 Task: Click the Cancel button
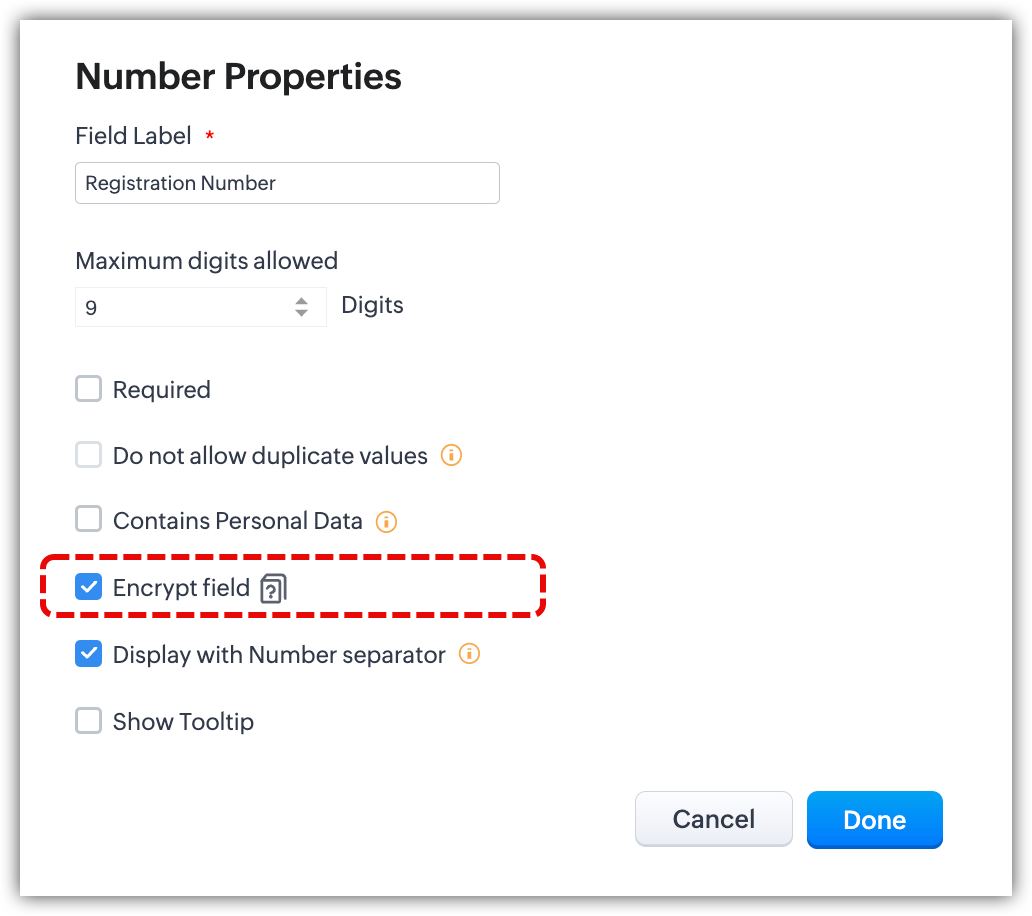click(x=713, y=820)
